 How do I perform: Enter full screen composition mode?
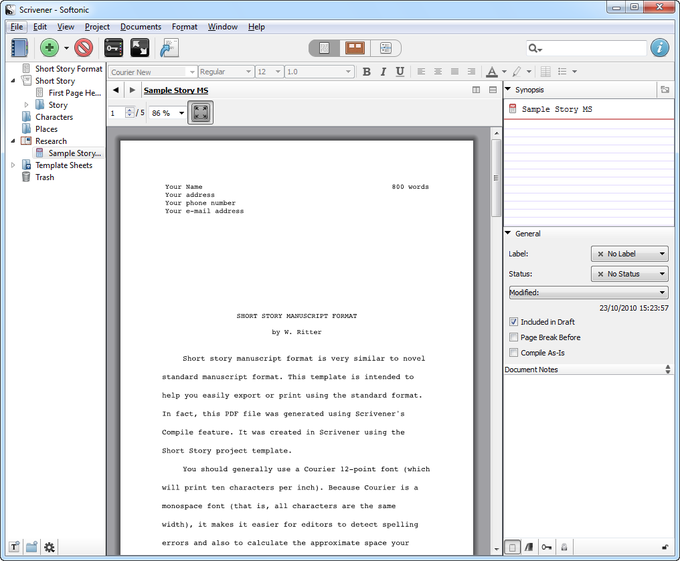tap(140, 48)
